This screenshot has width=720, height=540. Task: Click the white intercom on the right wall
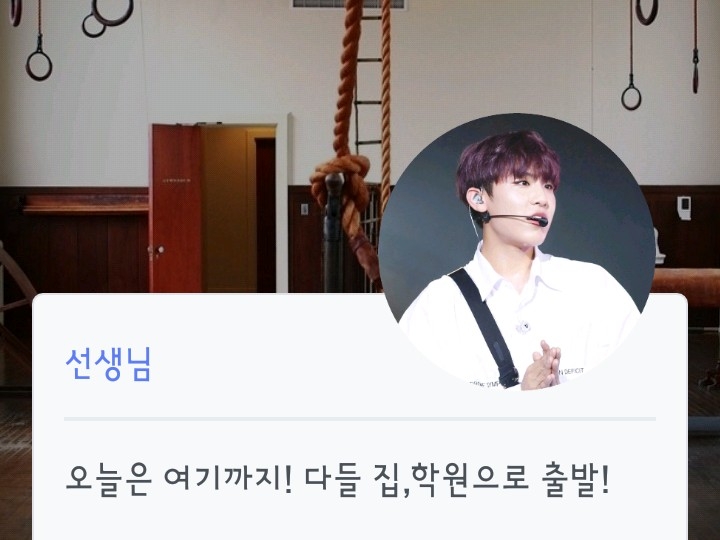pyautogui.click(x=684, y=208)
